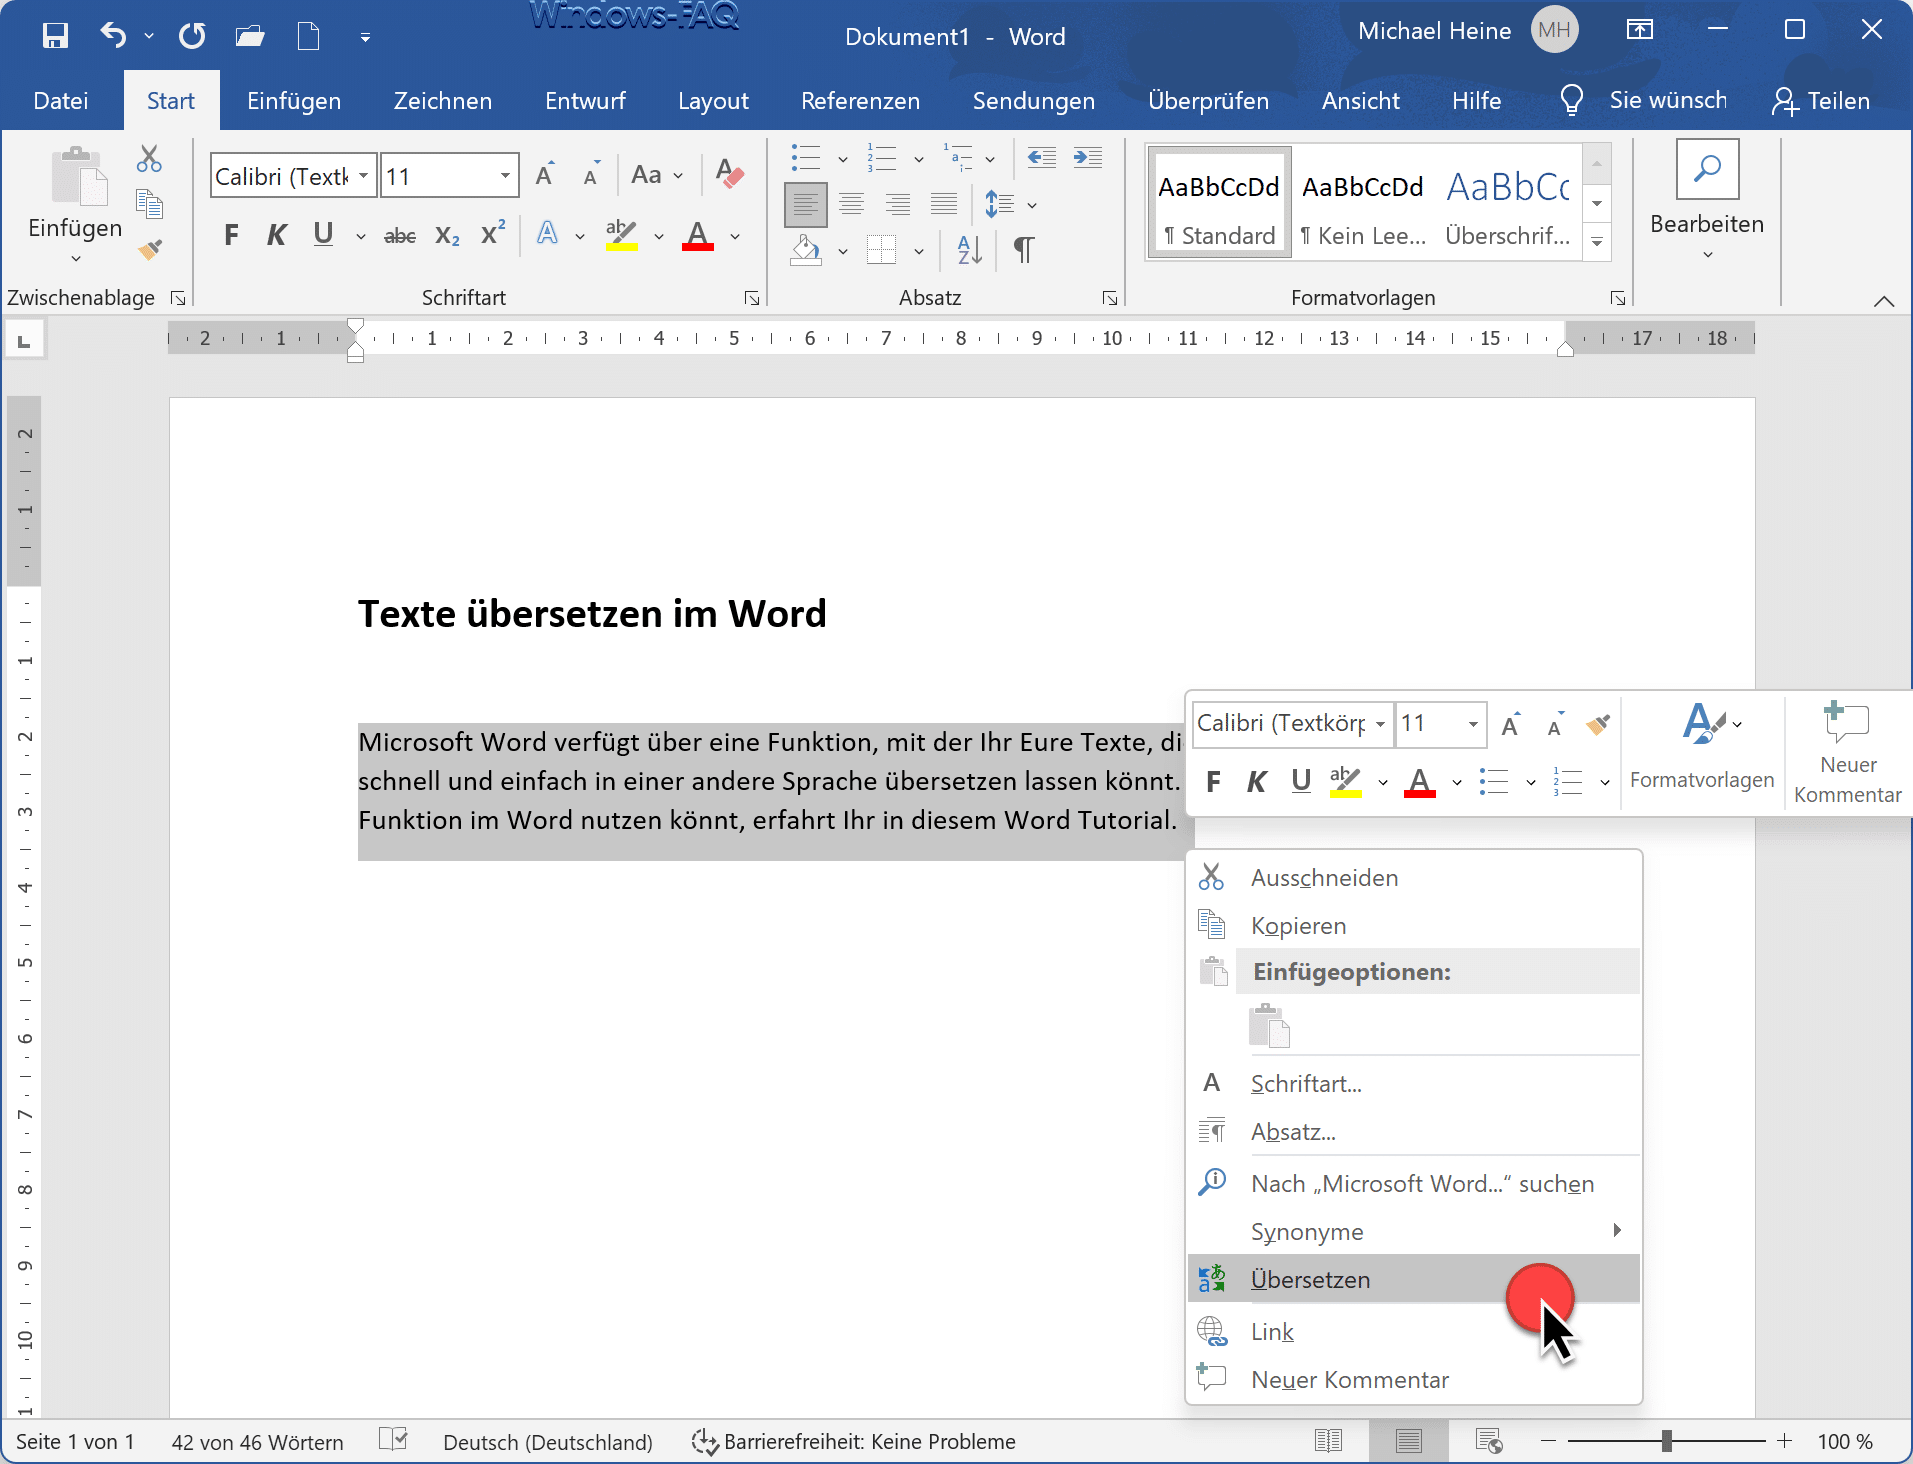Screen dimensions: 1913x1464
Task: Open the Datei tab
Action: (x=61, y=101)
